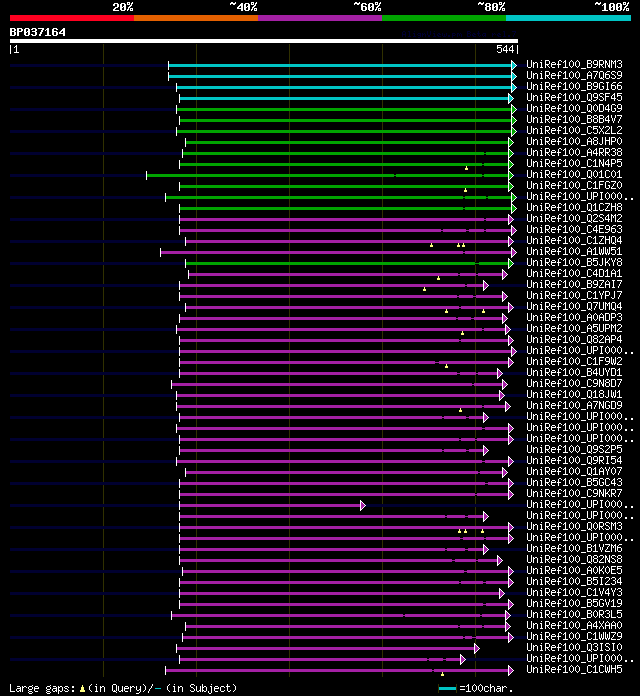Screen dimensions: 640x696
Task: Select label UniRef100_A1WW51
Action: pos(574,252)
